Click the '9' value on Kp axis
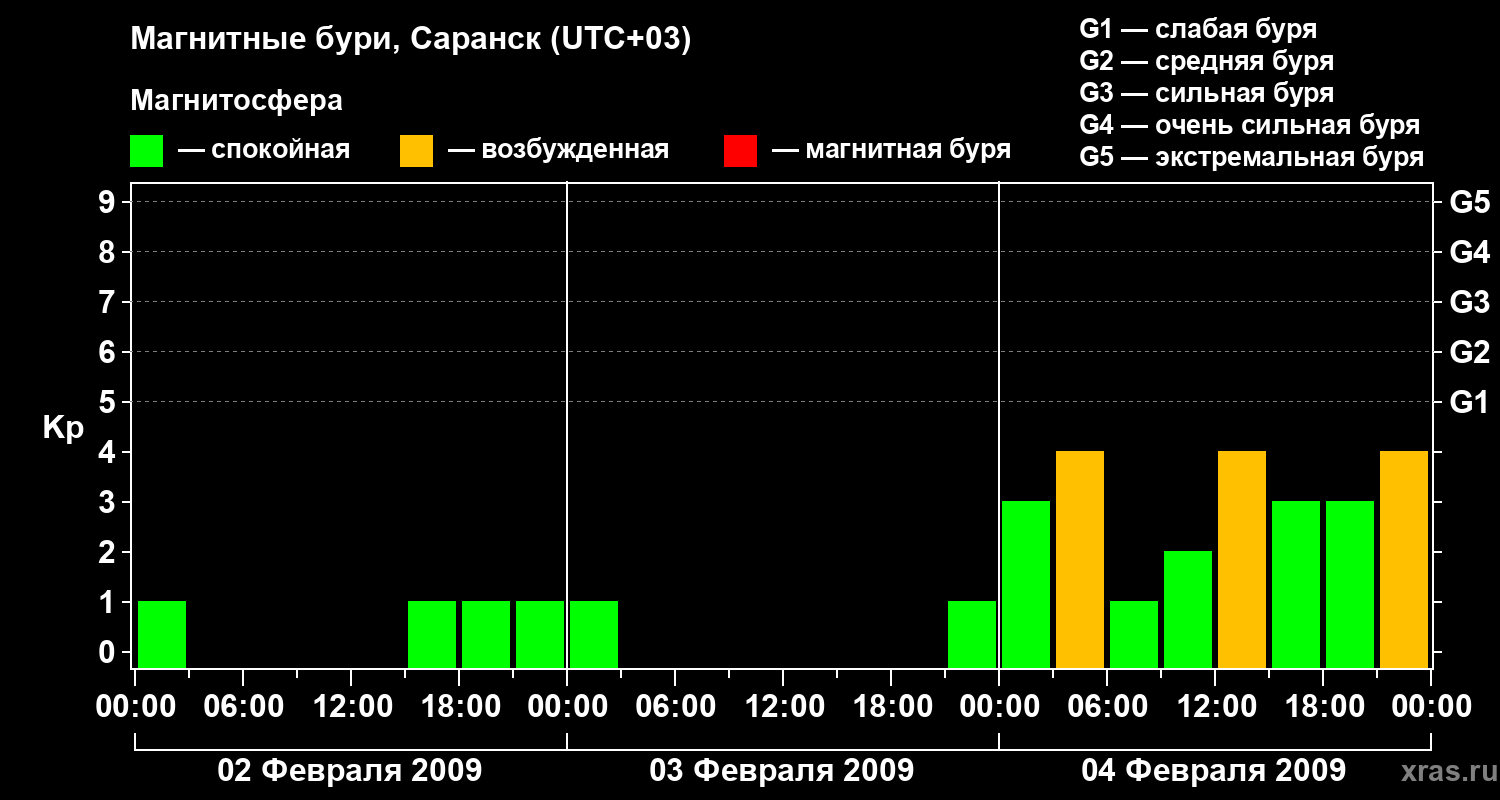The width and height of the screenshot is (1500, 800). point(109,202)
